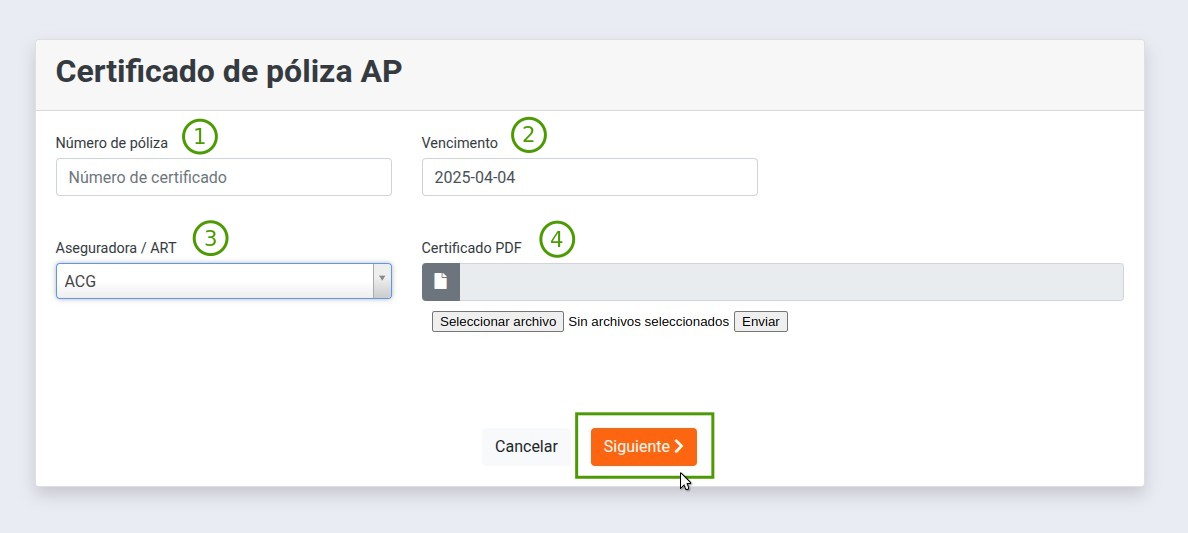Click the circled number 3 marker
Screen dimensions: 1188x533
211,238
